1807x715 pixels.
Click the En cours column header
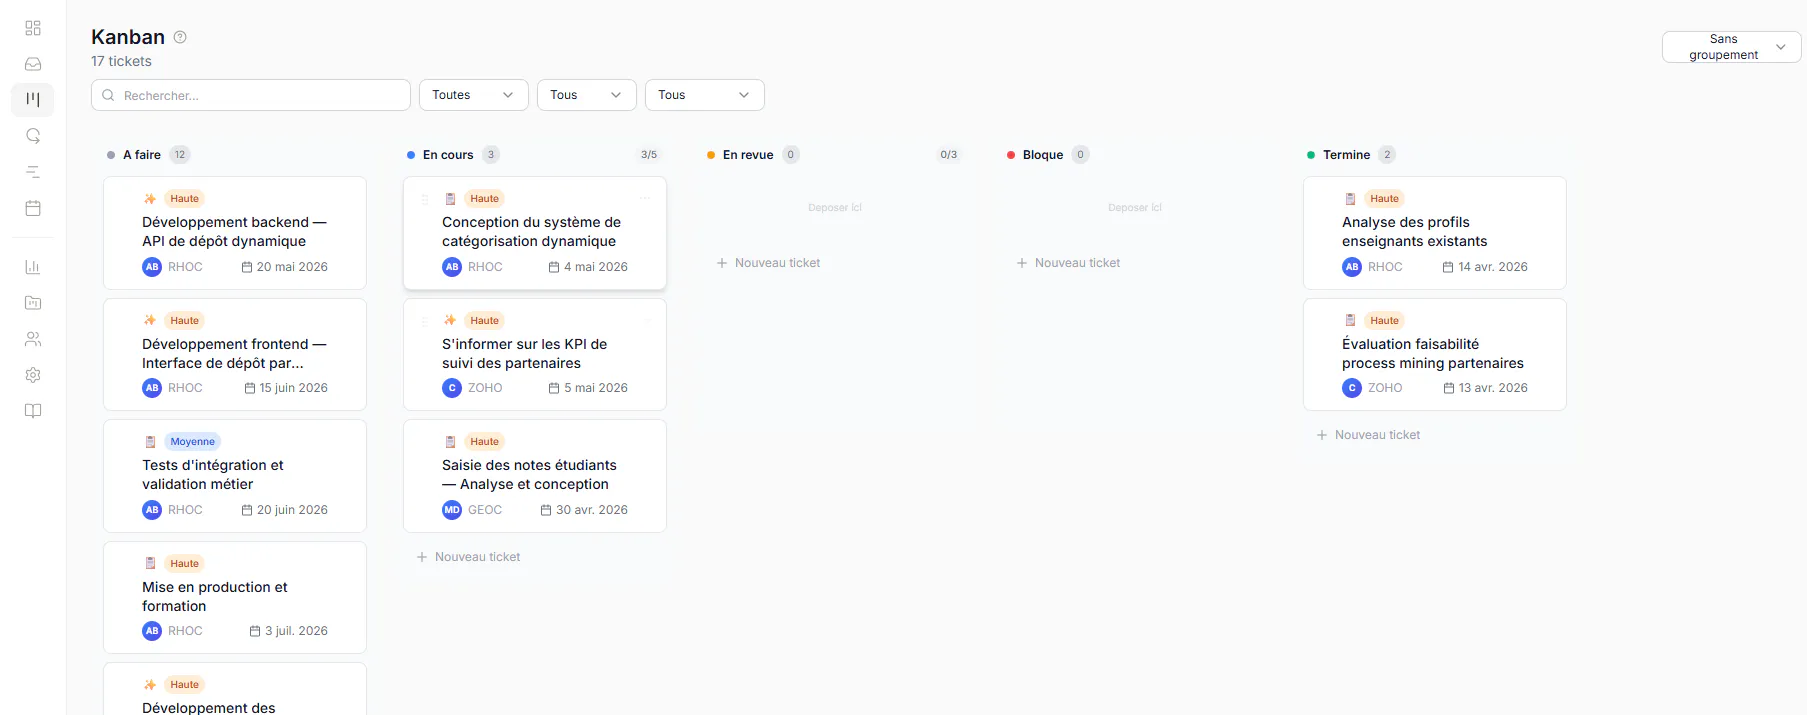448,155
